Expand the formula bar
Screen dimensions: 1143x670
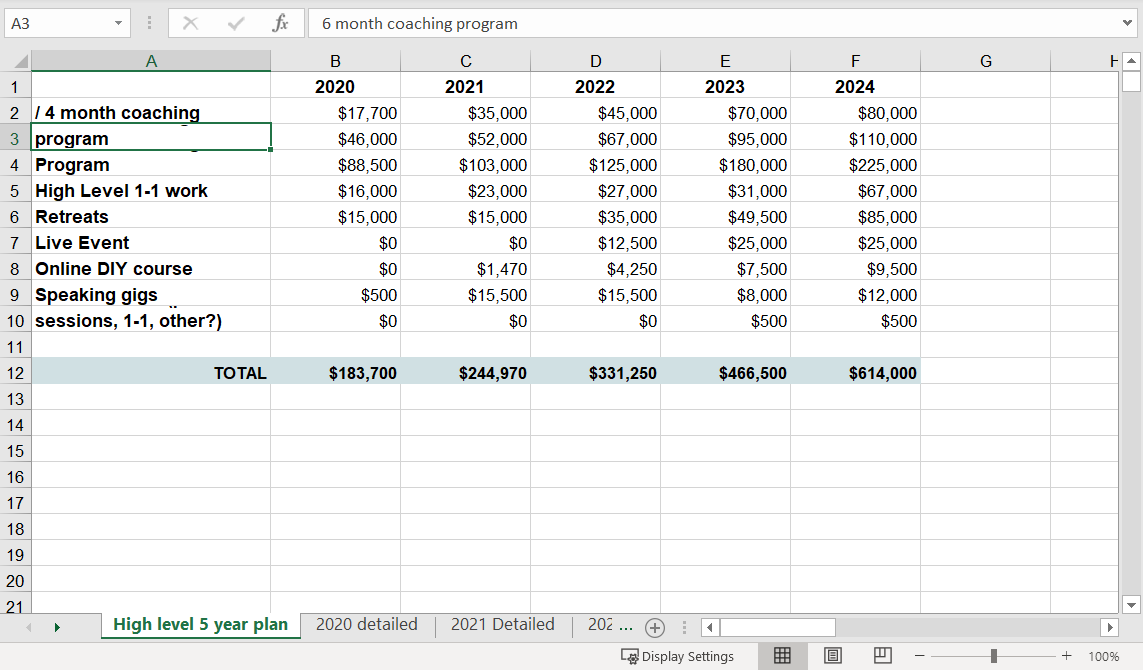point(1128,23)
